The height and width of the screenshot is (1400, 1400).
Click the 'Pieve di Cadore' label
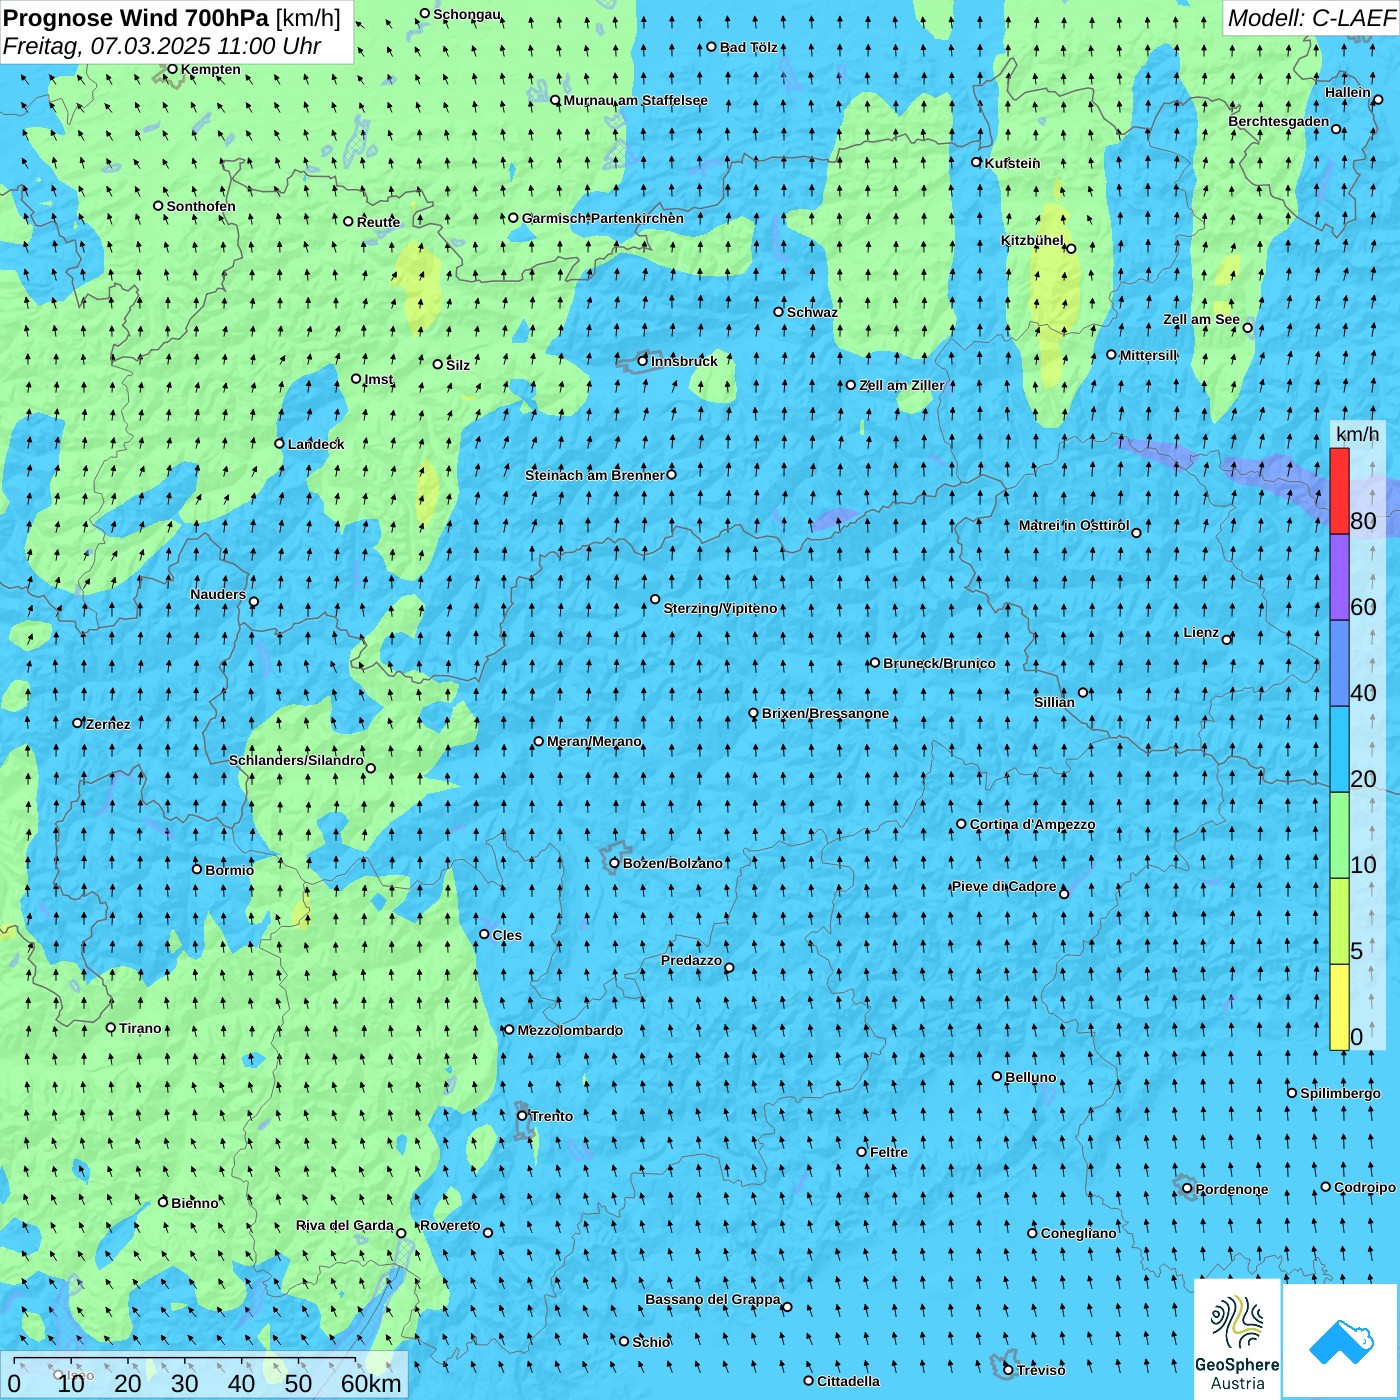1004,886
